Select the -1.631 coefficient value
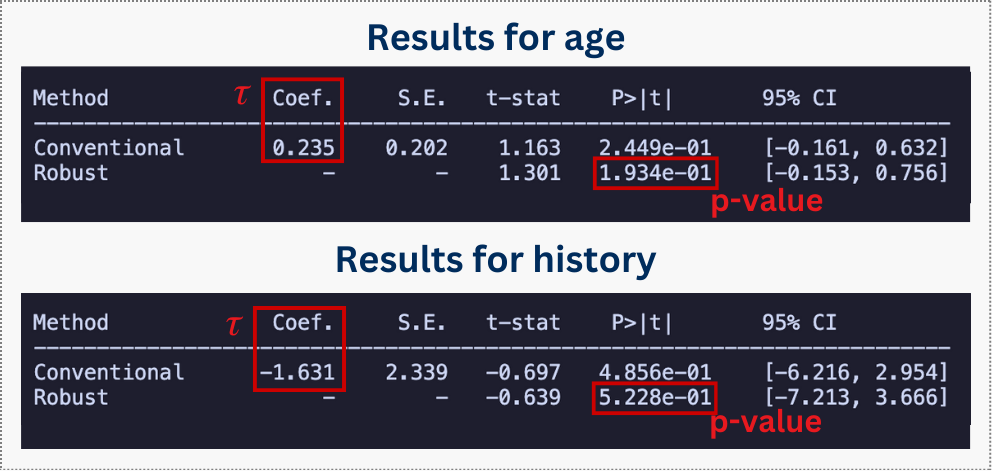992x472 pixels. pyautogui.click(x=302, y=372)
